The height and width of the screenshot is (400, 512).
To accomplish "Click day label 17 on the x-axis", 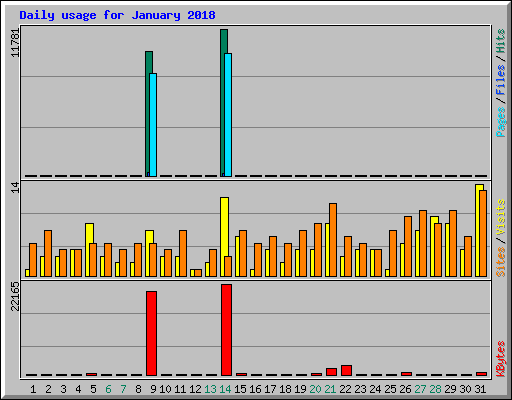I will [270, 389].
